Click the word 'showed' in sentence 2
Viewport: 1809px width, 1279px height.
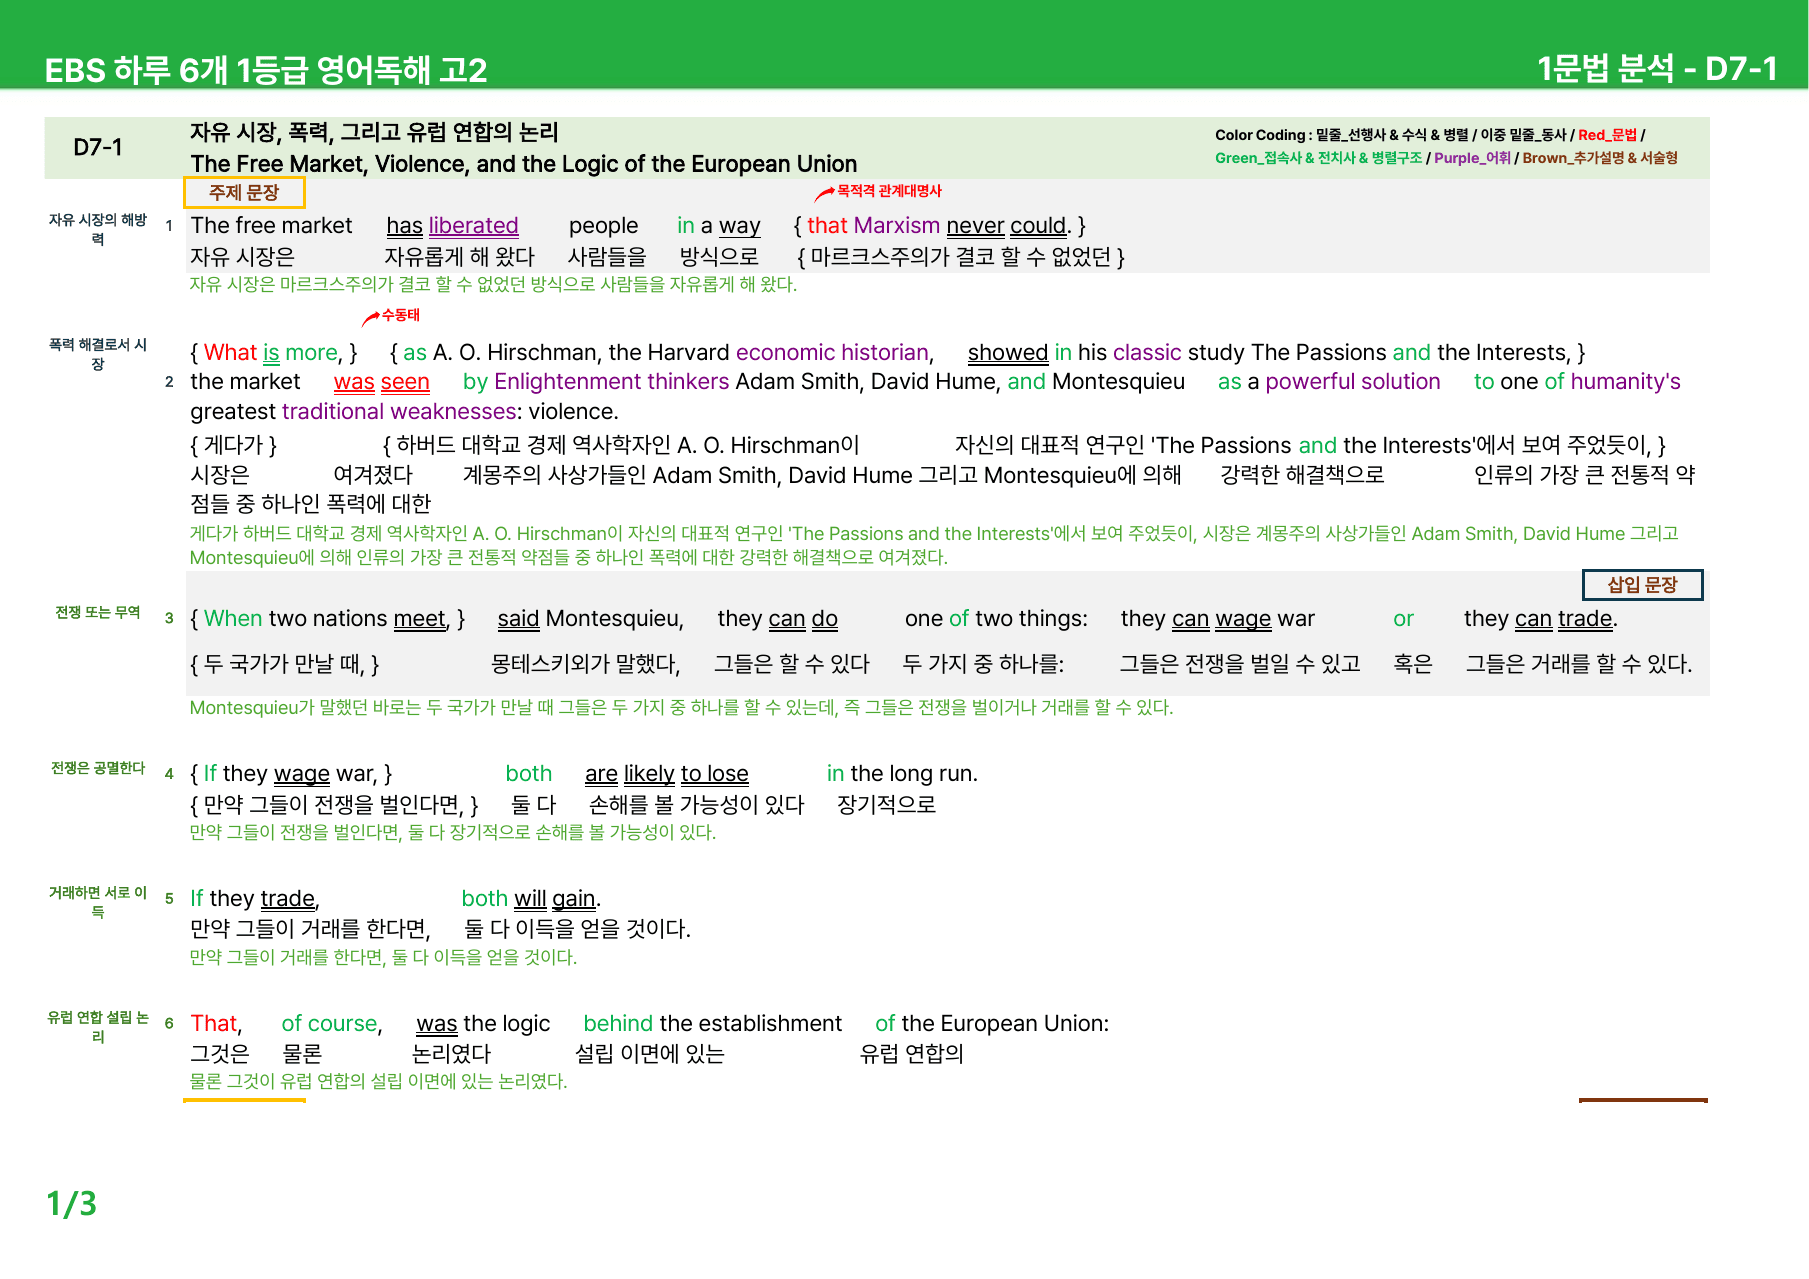pyautogui.click(x=1008, y=353)
